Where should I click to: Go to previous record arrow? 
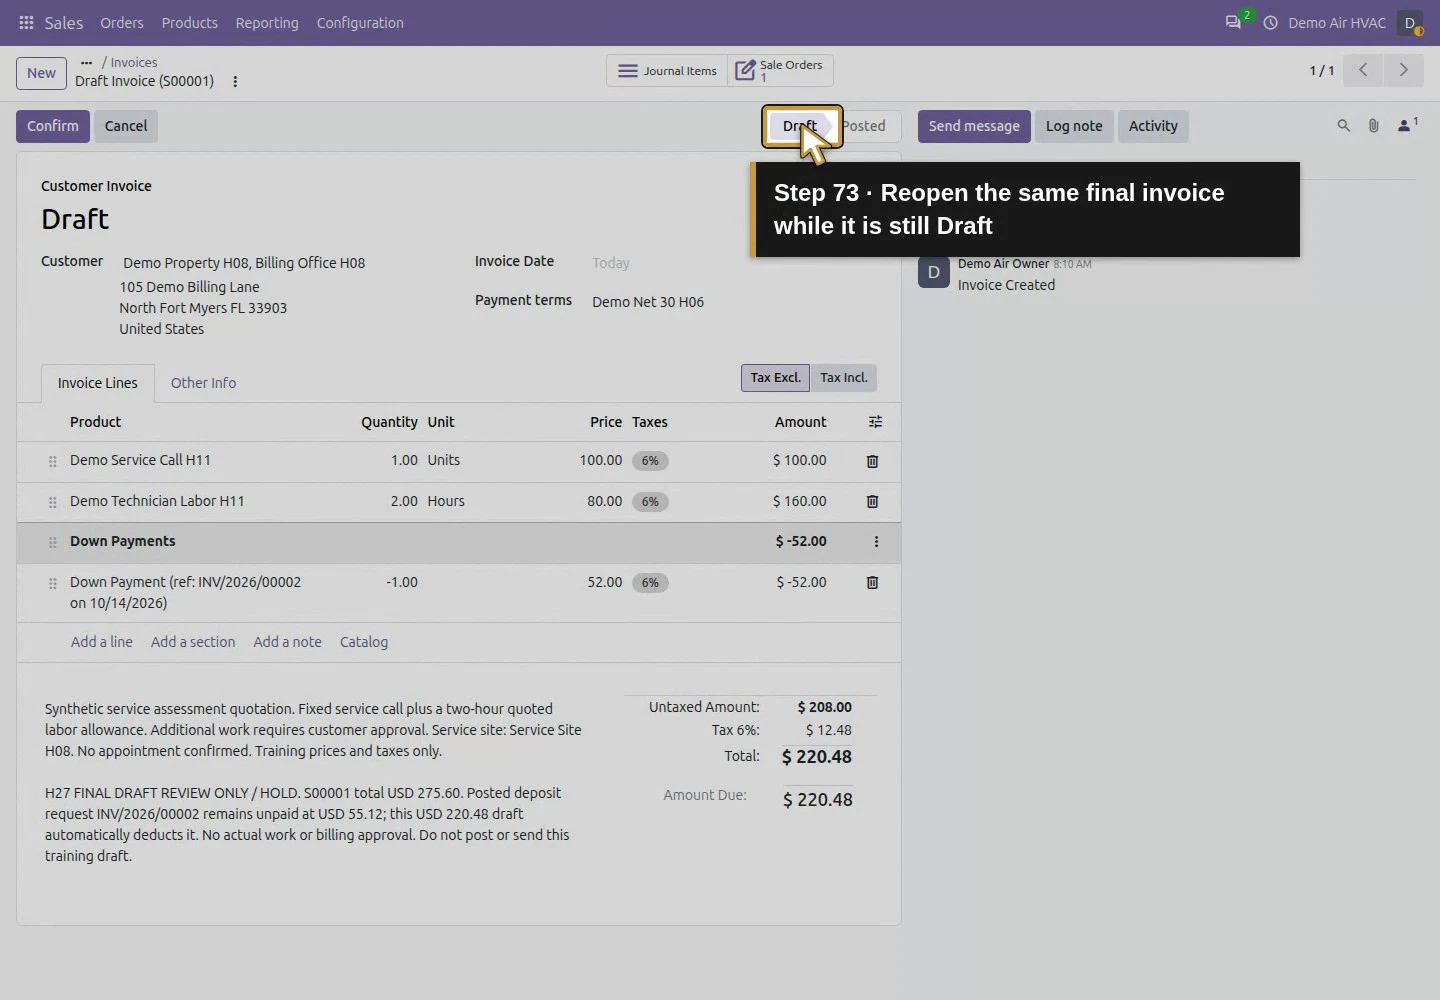1362,70
